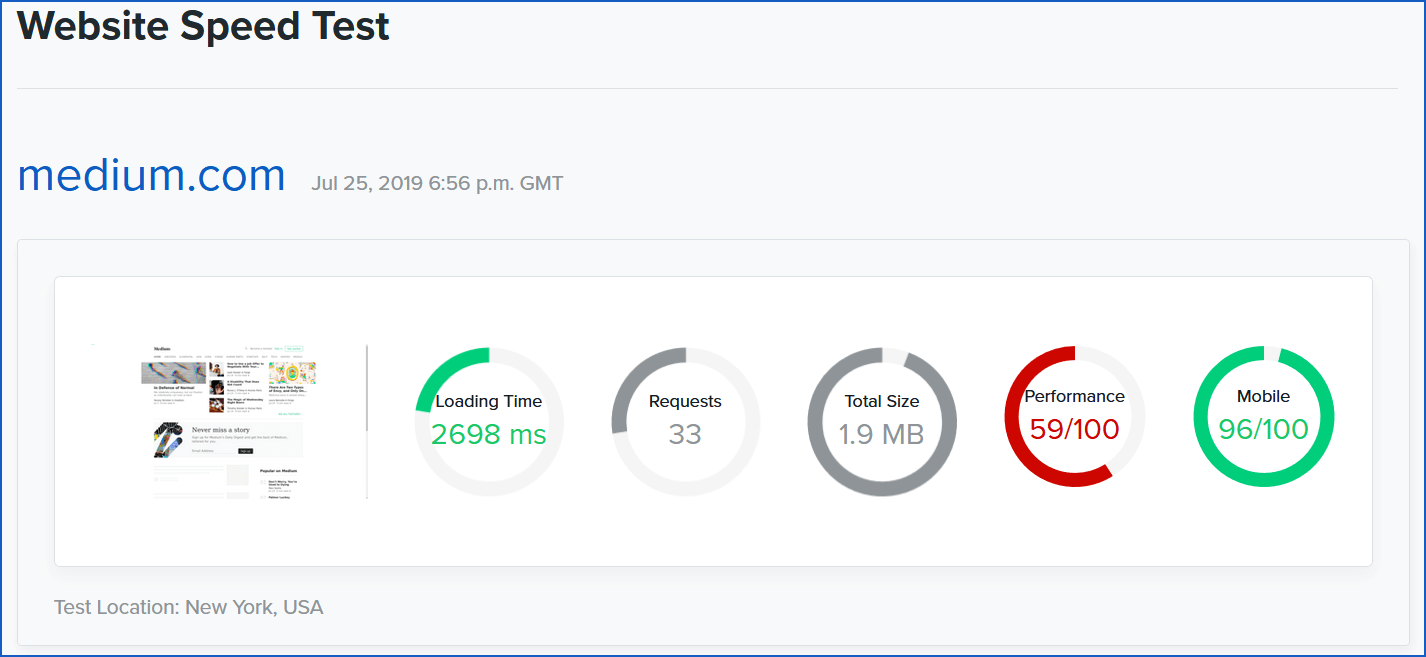Select the 1.9 MB total size value
This screenshot has width=1426, height=657.
pyautogui.click(x=882, y=435)
